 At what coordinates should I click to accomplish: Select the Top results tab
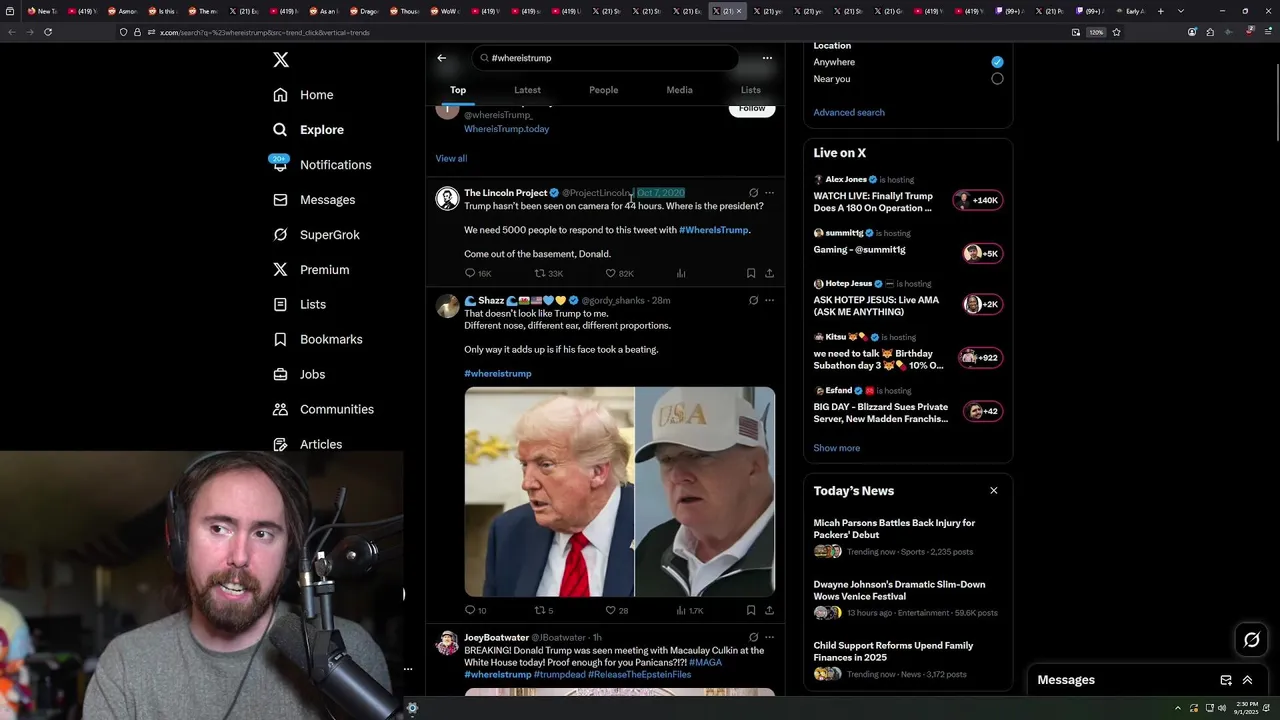[458, 90]
